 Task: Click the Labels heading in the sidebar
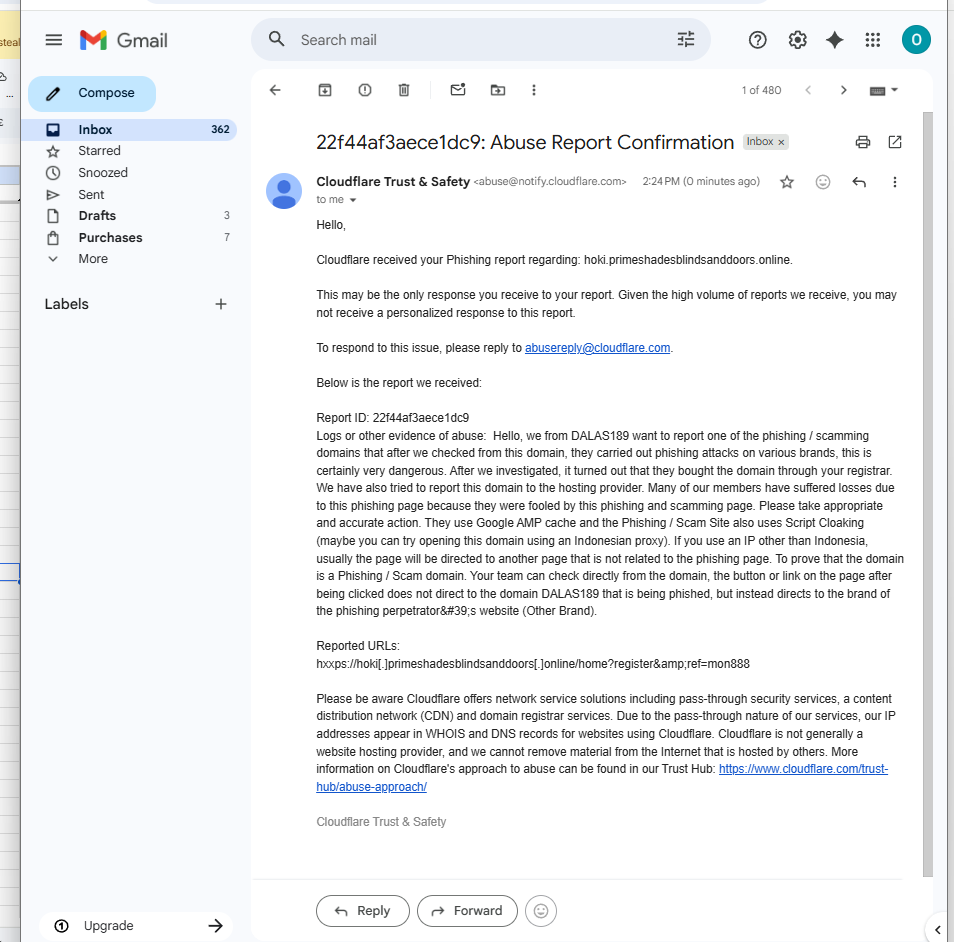[66, 304]
